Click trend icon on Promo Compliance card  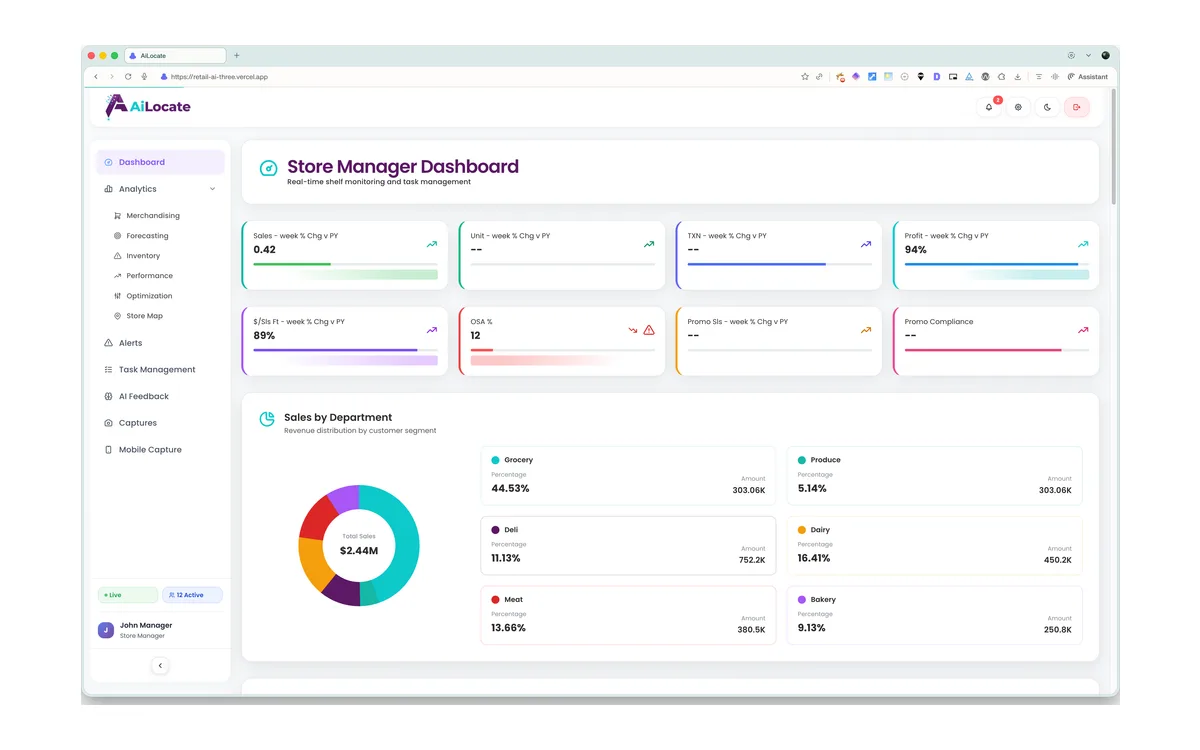(x=1082, y=330)
